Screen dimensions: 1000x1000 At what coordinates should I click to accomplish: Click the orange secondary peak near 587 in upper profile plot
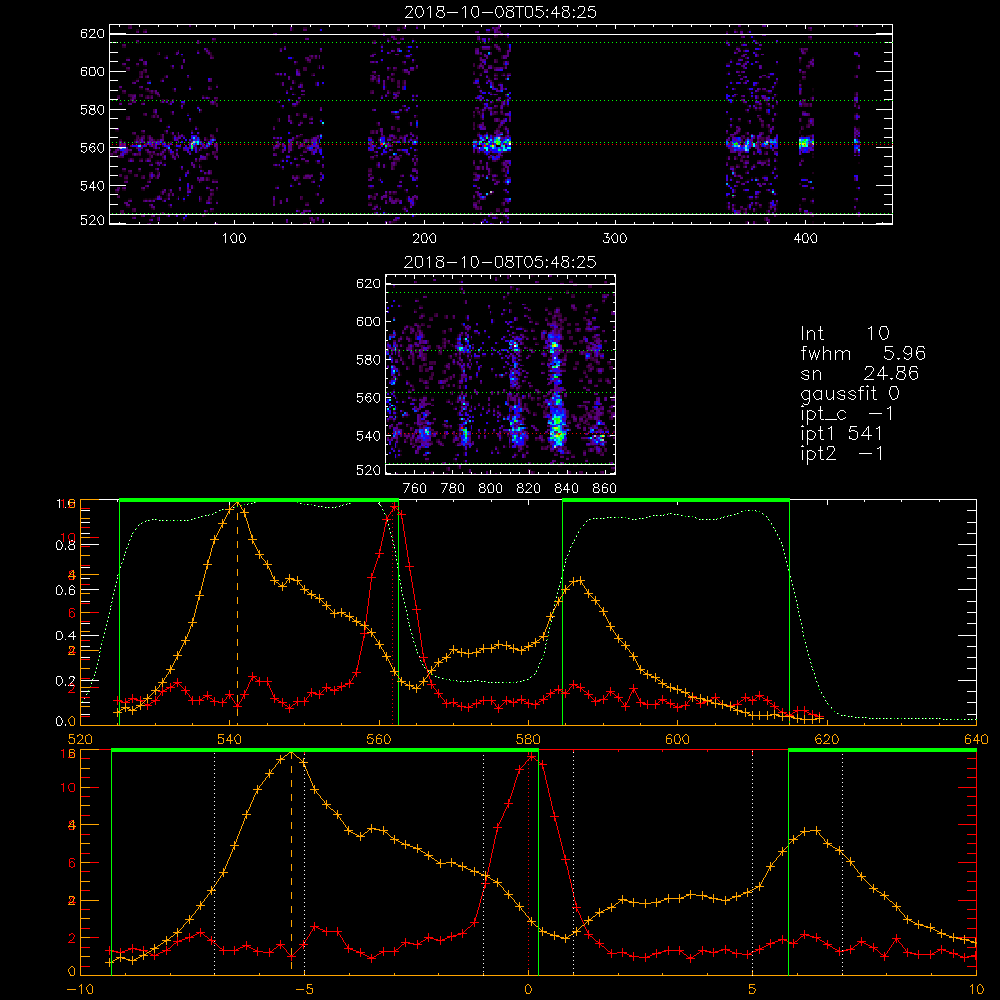click(578, 580)
